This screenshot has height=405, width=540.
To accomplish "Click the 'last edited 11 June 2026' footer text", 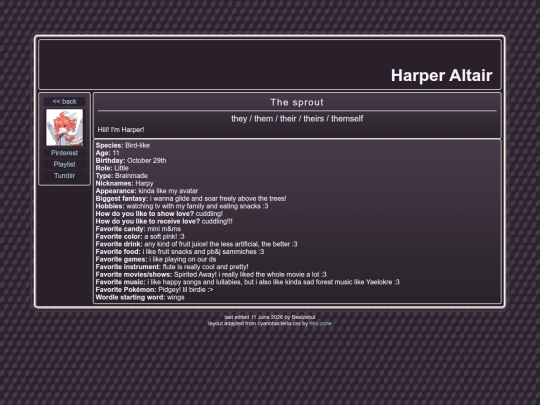I will coord(270,317).
